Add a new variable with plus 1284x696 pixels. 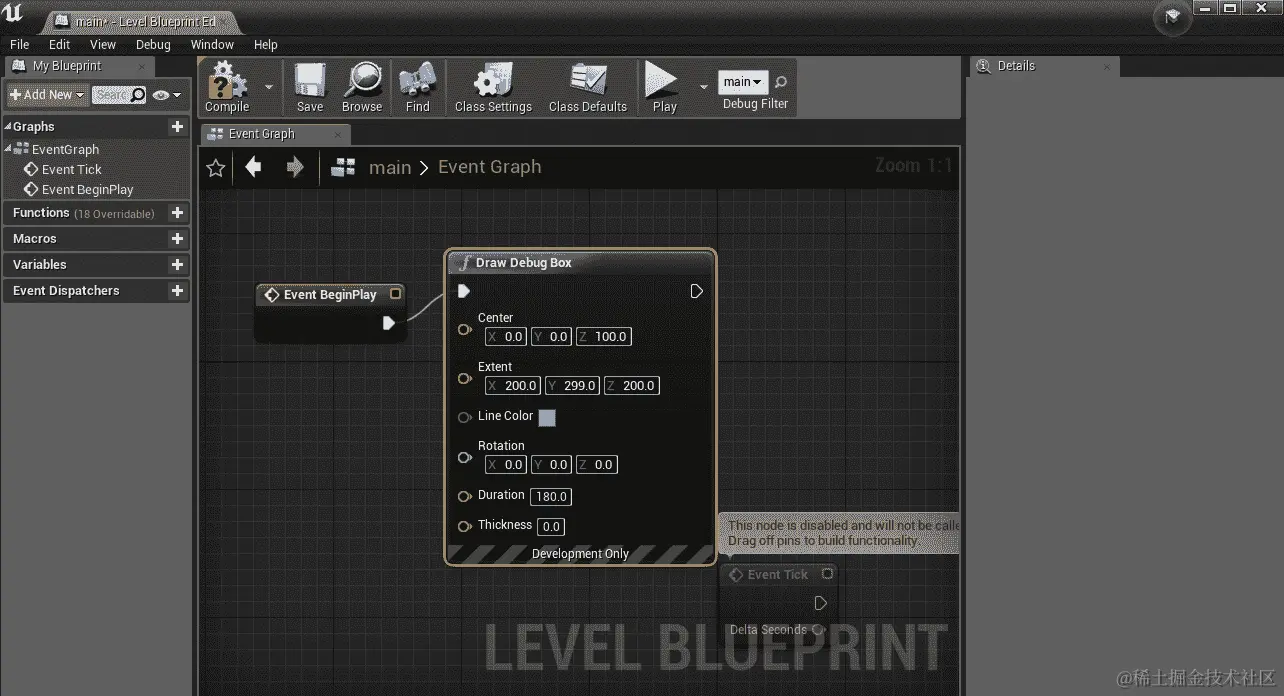click(177, 265)
